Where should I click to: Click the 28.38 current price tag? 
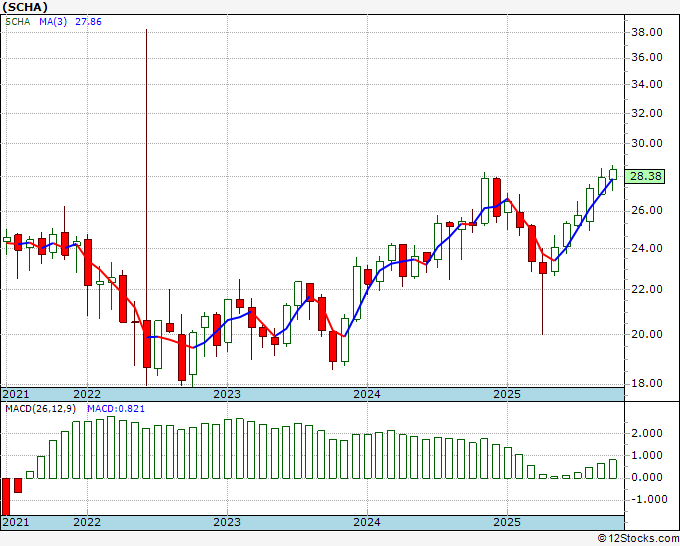[x=646, y=176]
